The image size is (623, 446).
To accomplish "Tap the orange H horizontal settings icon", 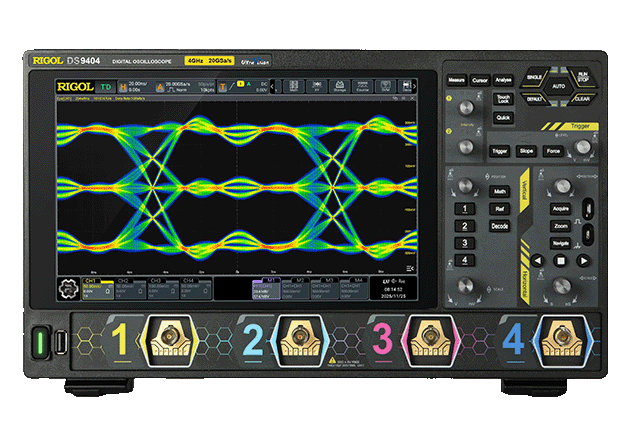I will point(123,87).
